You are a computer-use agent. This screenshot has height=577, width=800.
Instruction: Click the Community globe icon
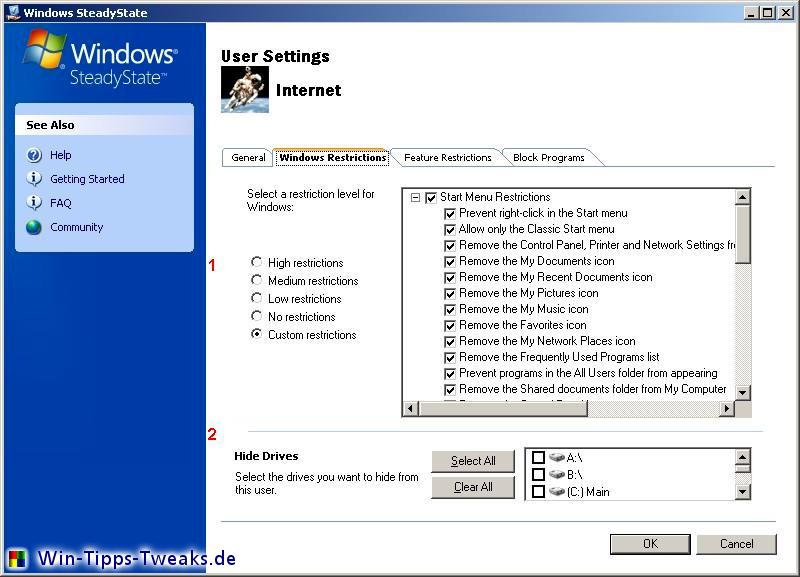coord(34,227)
